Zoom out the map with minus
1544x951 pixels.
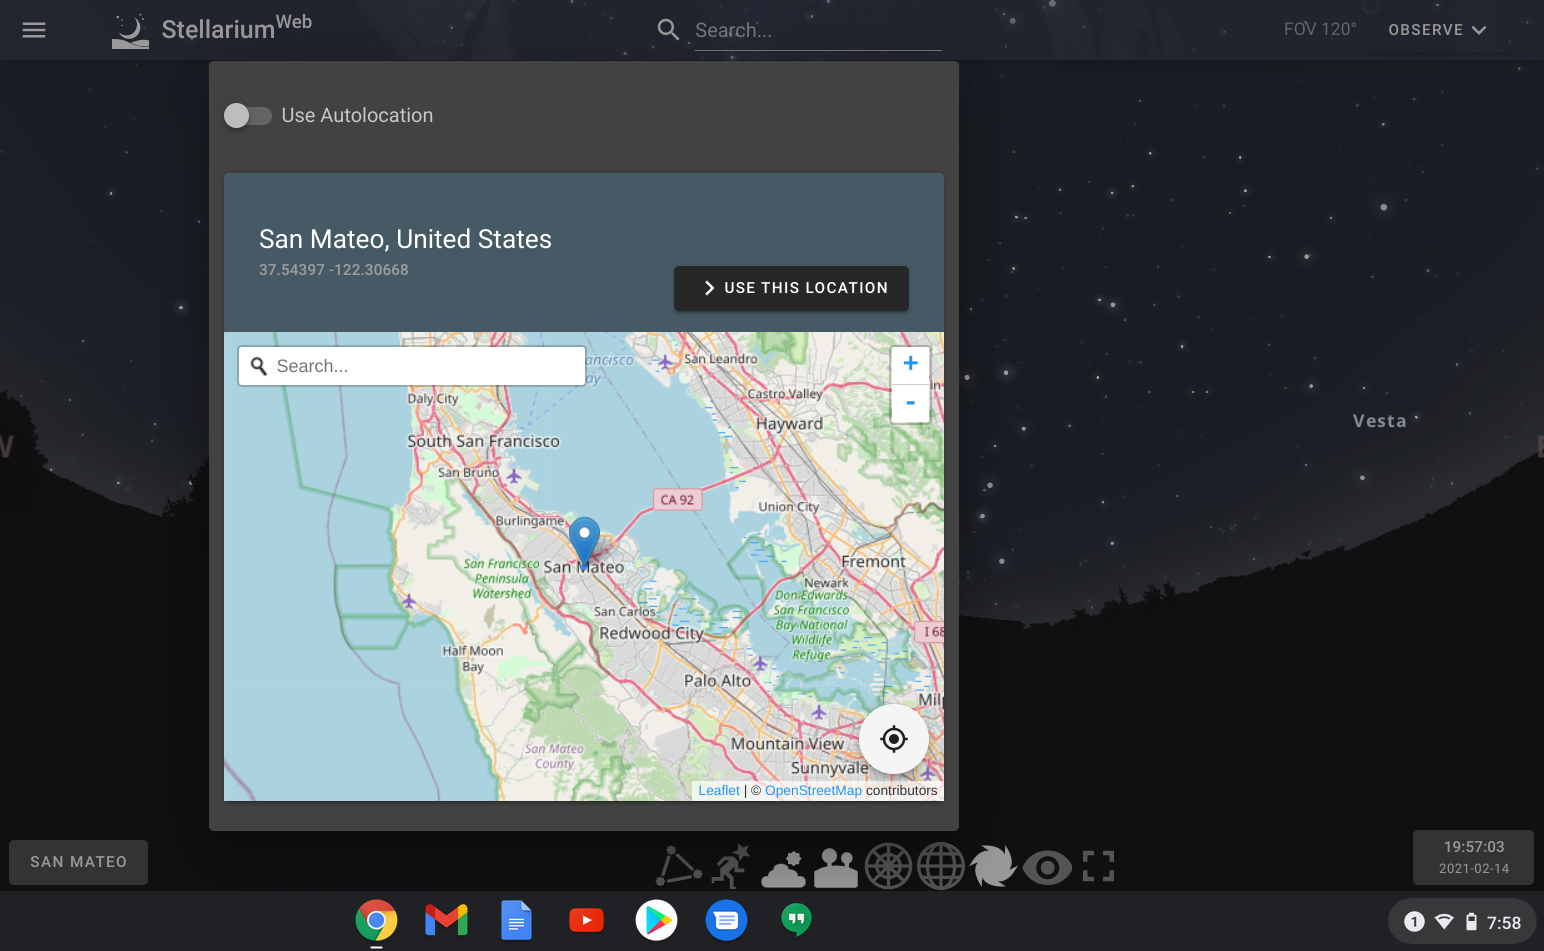pos(910,403)
